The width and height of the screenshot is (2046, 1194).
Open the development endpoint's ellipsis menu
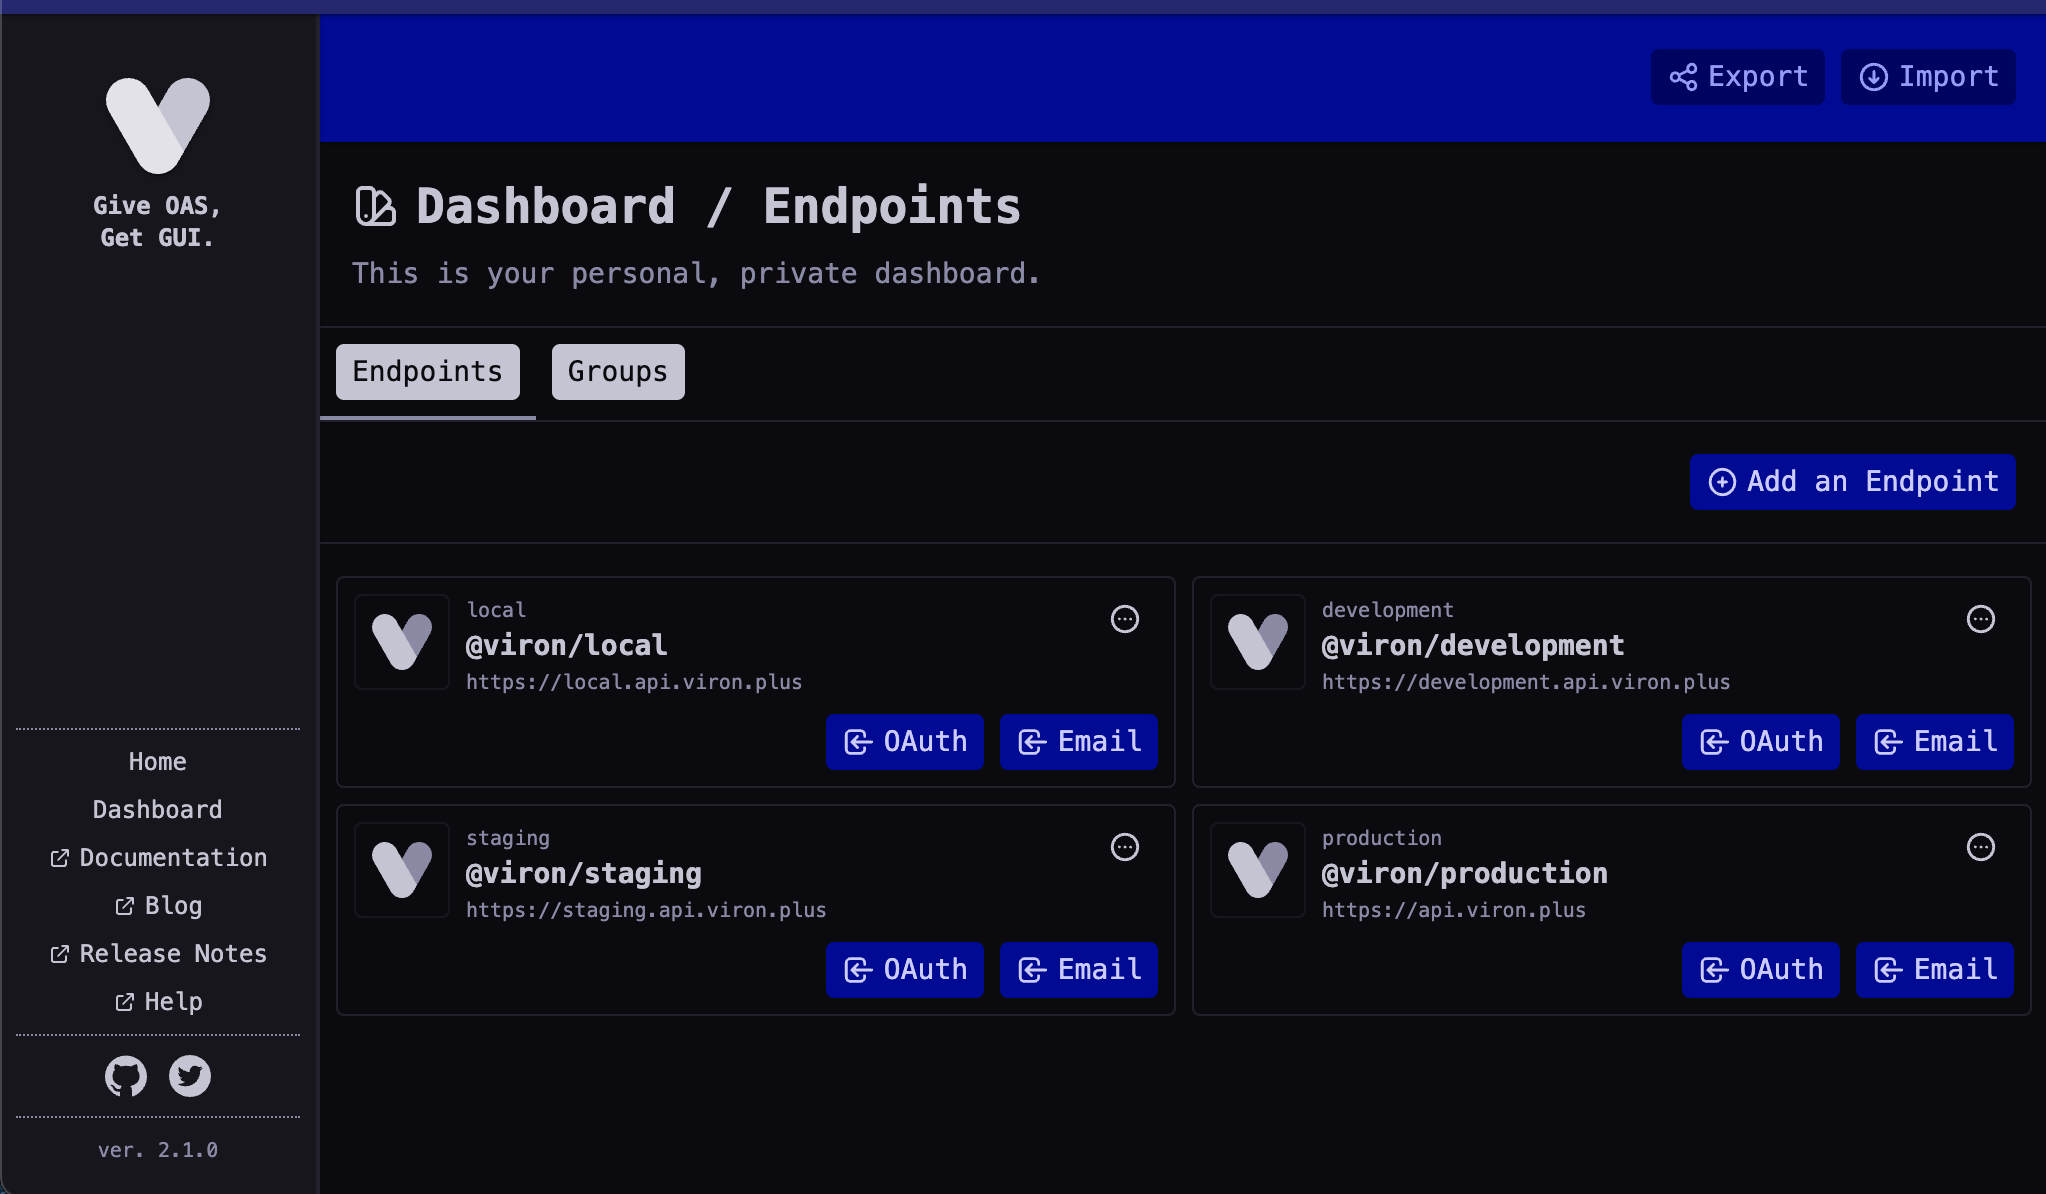coord(1981,619)
